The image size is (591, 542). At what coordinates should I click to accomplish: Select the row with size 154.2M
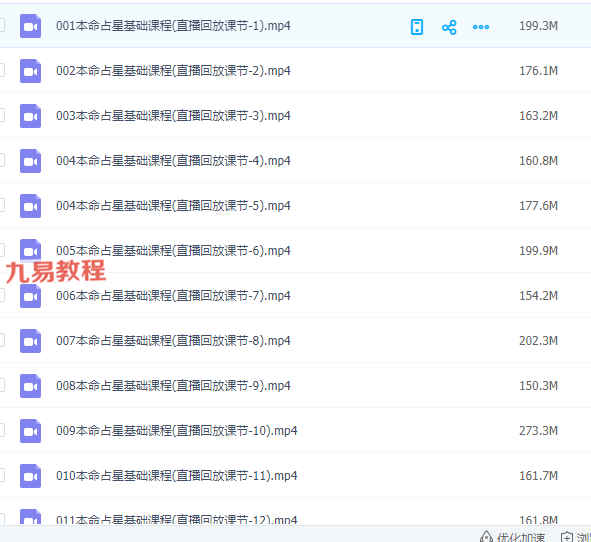pos(296,296)
